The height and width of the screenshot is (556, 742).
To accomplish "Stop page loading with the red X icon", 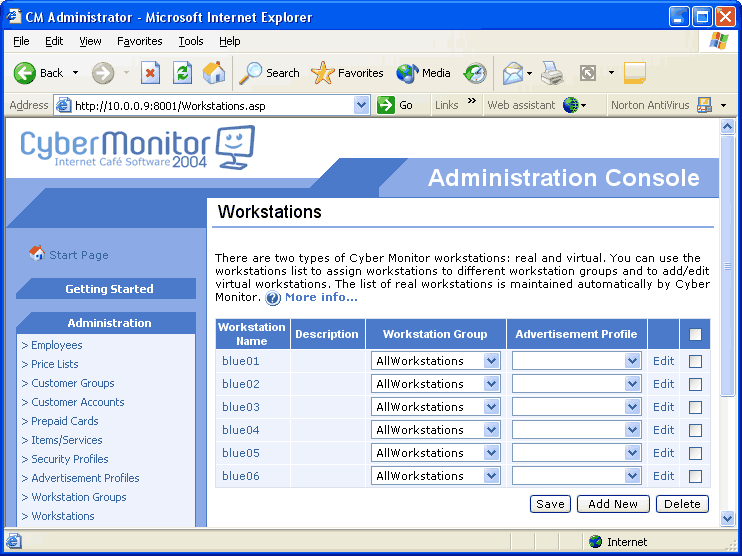I will (150, 73).
